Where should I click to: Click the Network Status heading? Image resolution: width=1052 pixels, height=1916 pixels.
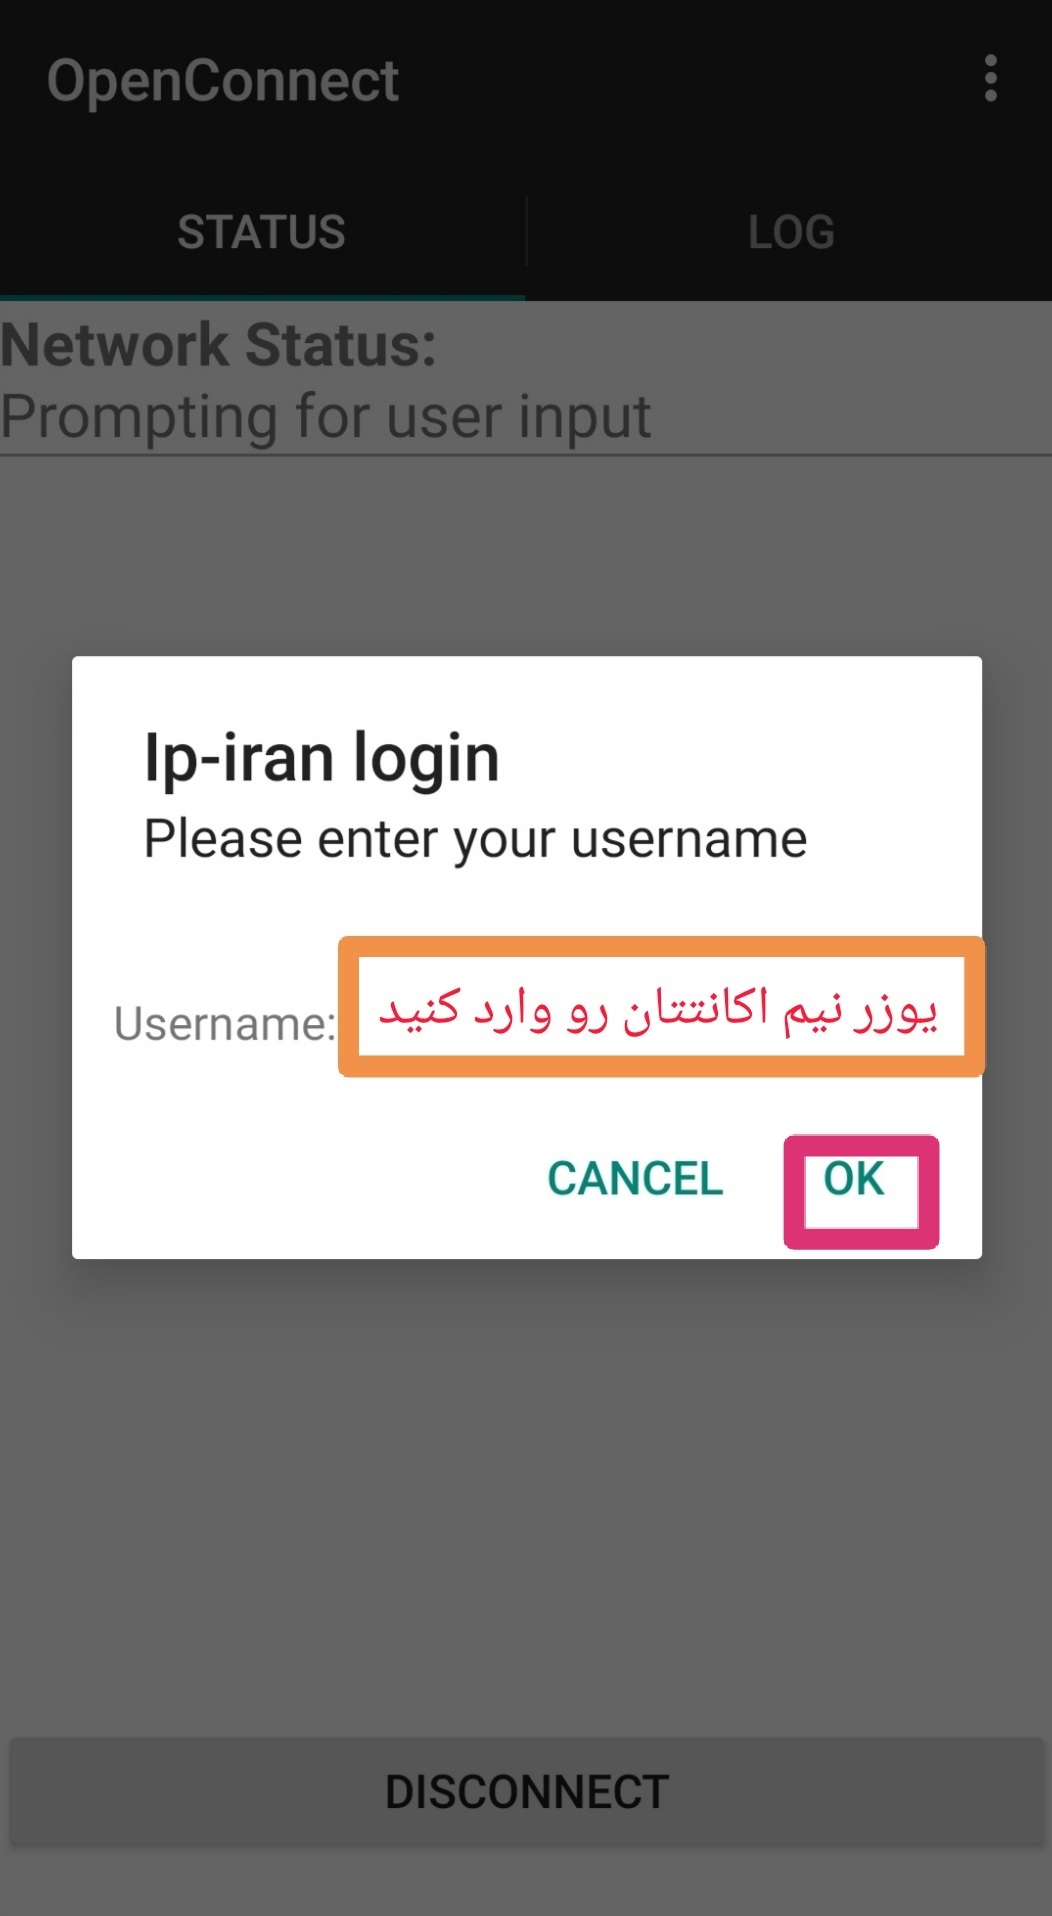click(x=218, y=345)
